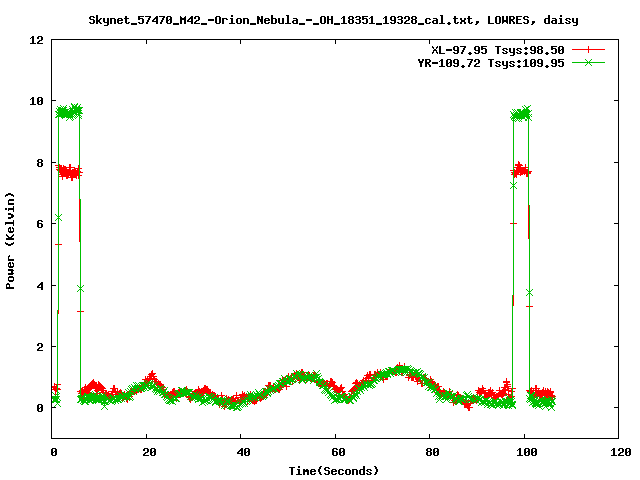Click the green line sample beside the YR legend entry
Viewport: 640px width, 480px height.
(588, 63)
